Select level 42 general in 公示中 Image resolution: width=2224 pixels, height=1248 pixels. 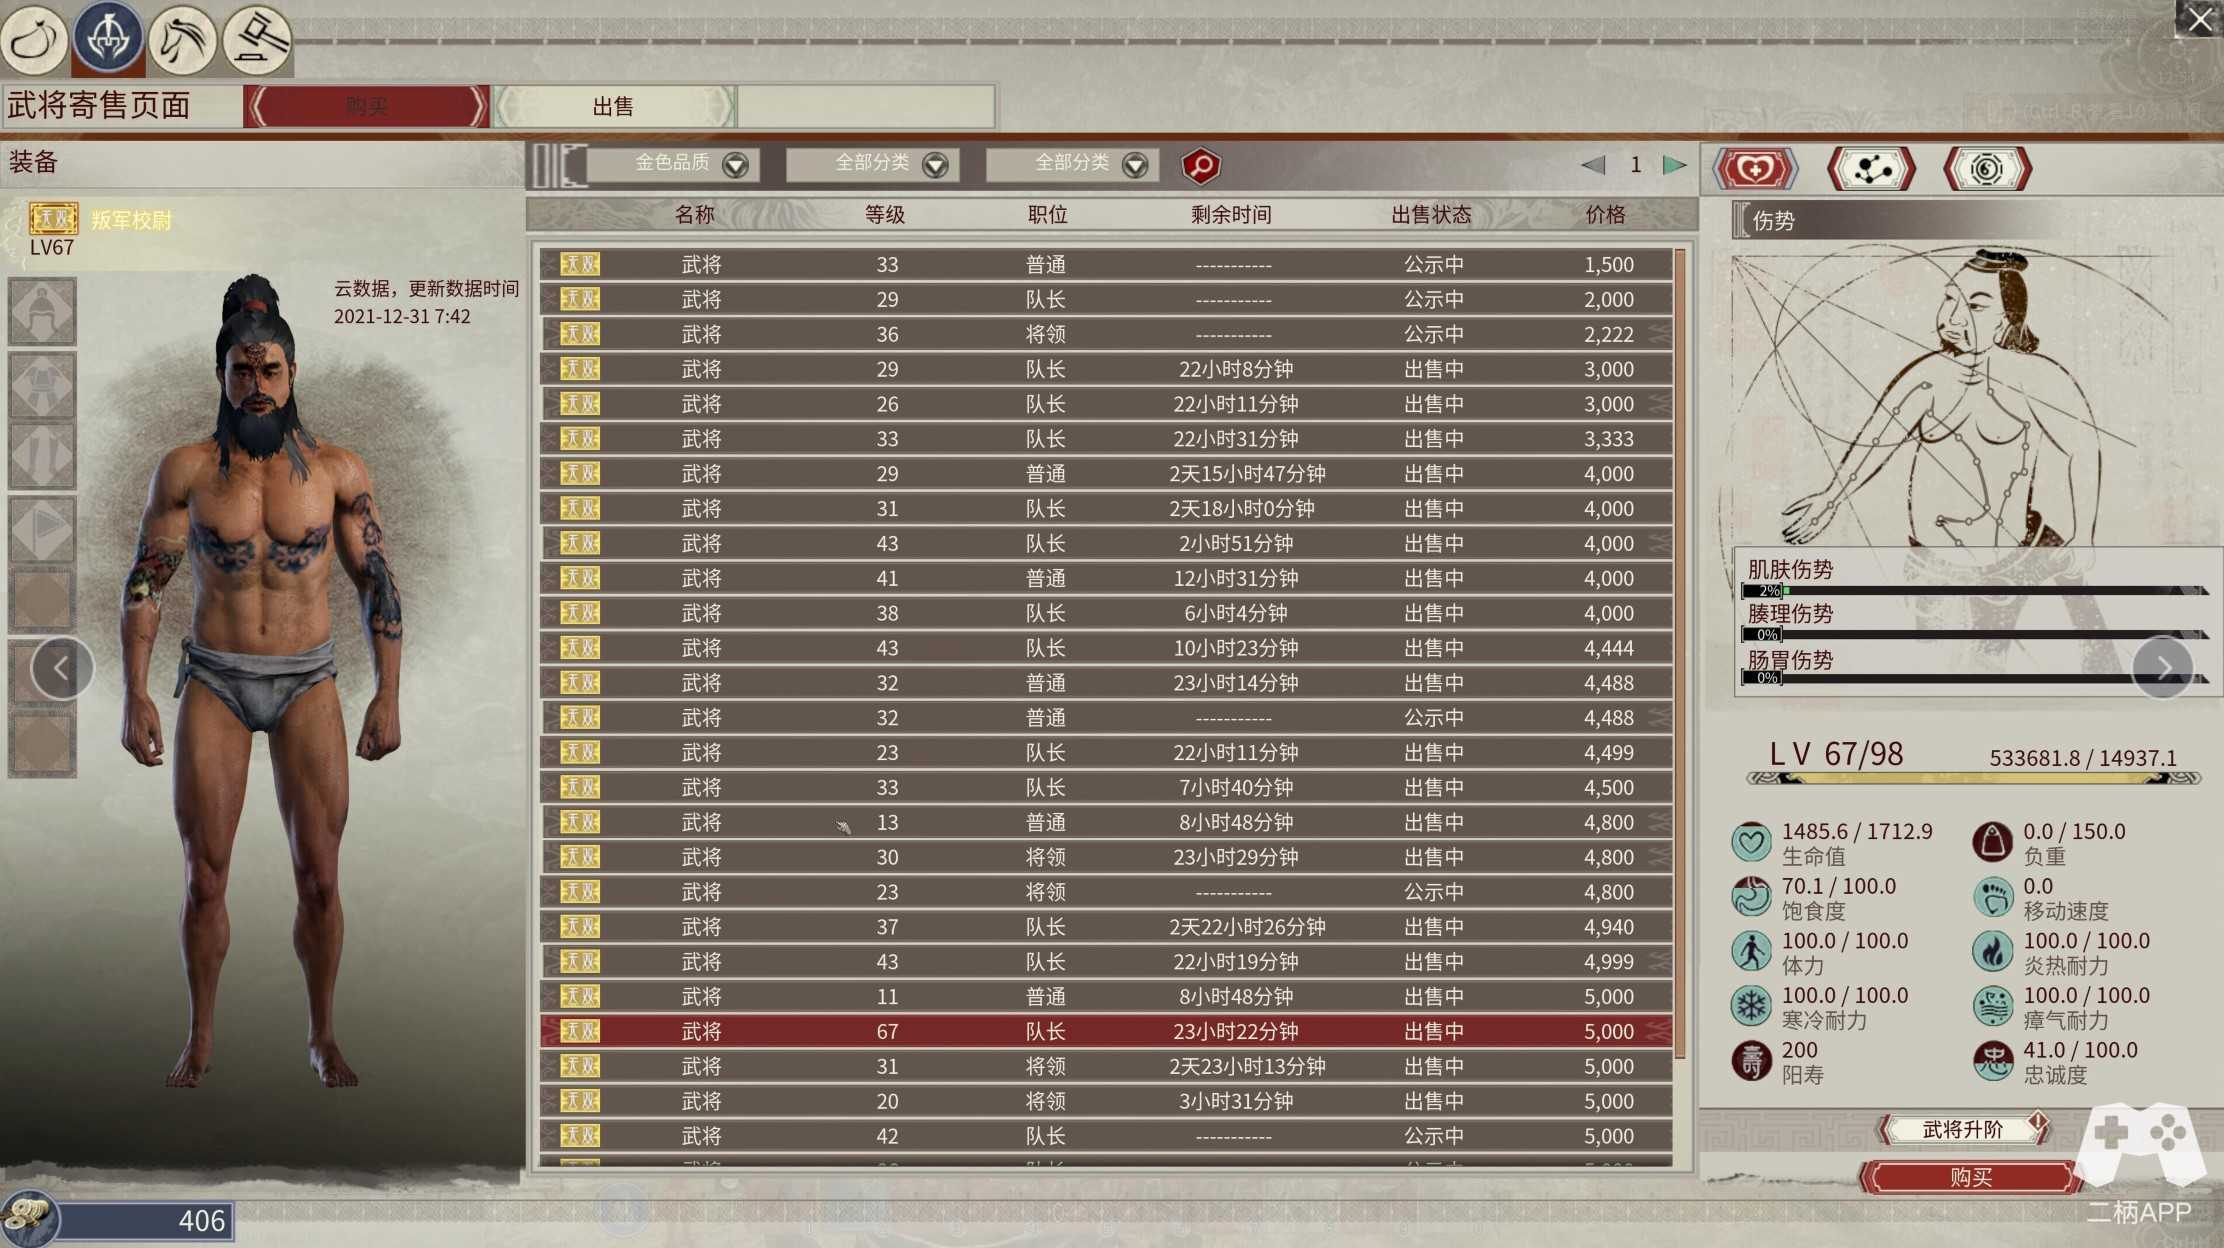(1106, 1136)
